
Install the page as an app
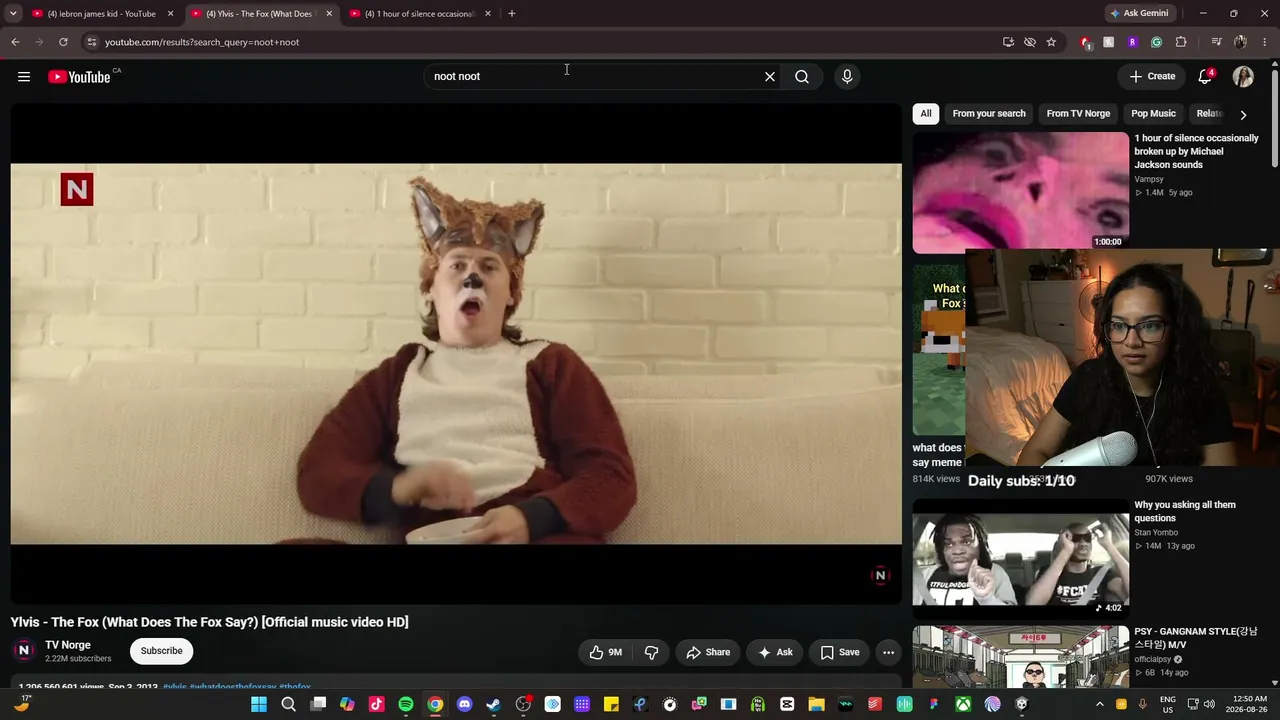point(1008,42)
